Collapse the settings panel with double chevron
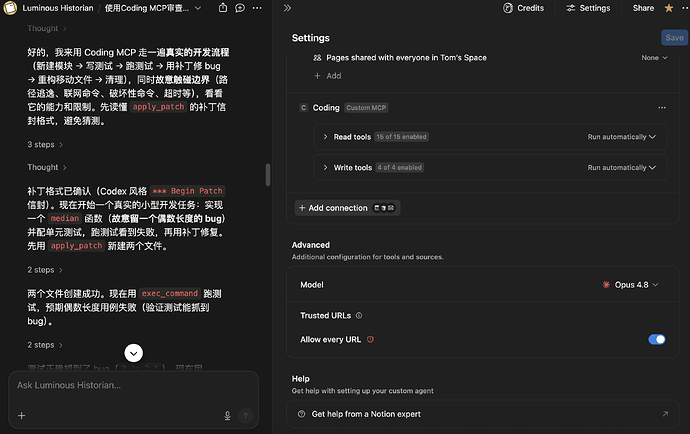 287,8
